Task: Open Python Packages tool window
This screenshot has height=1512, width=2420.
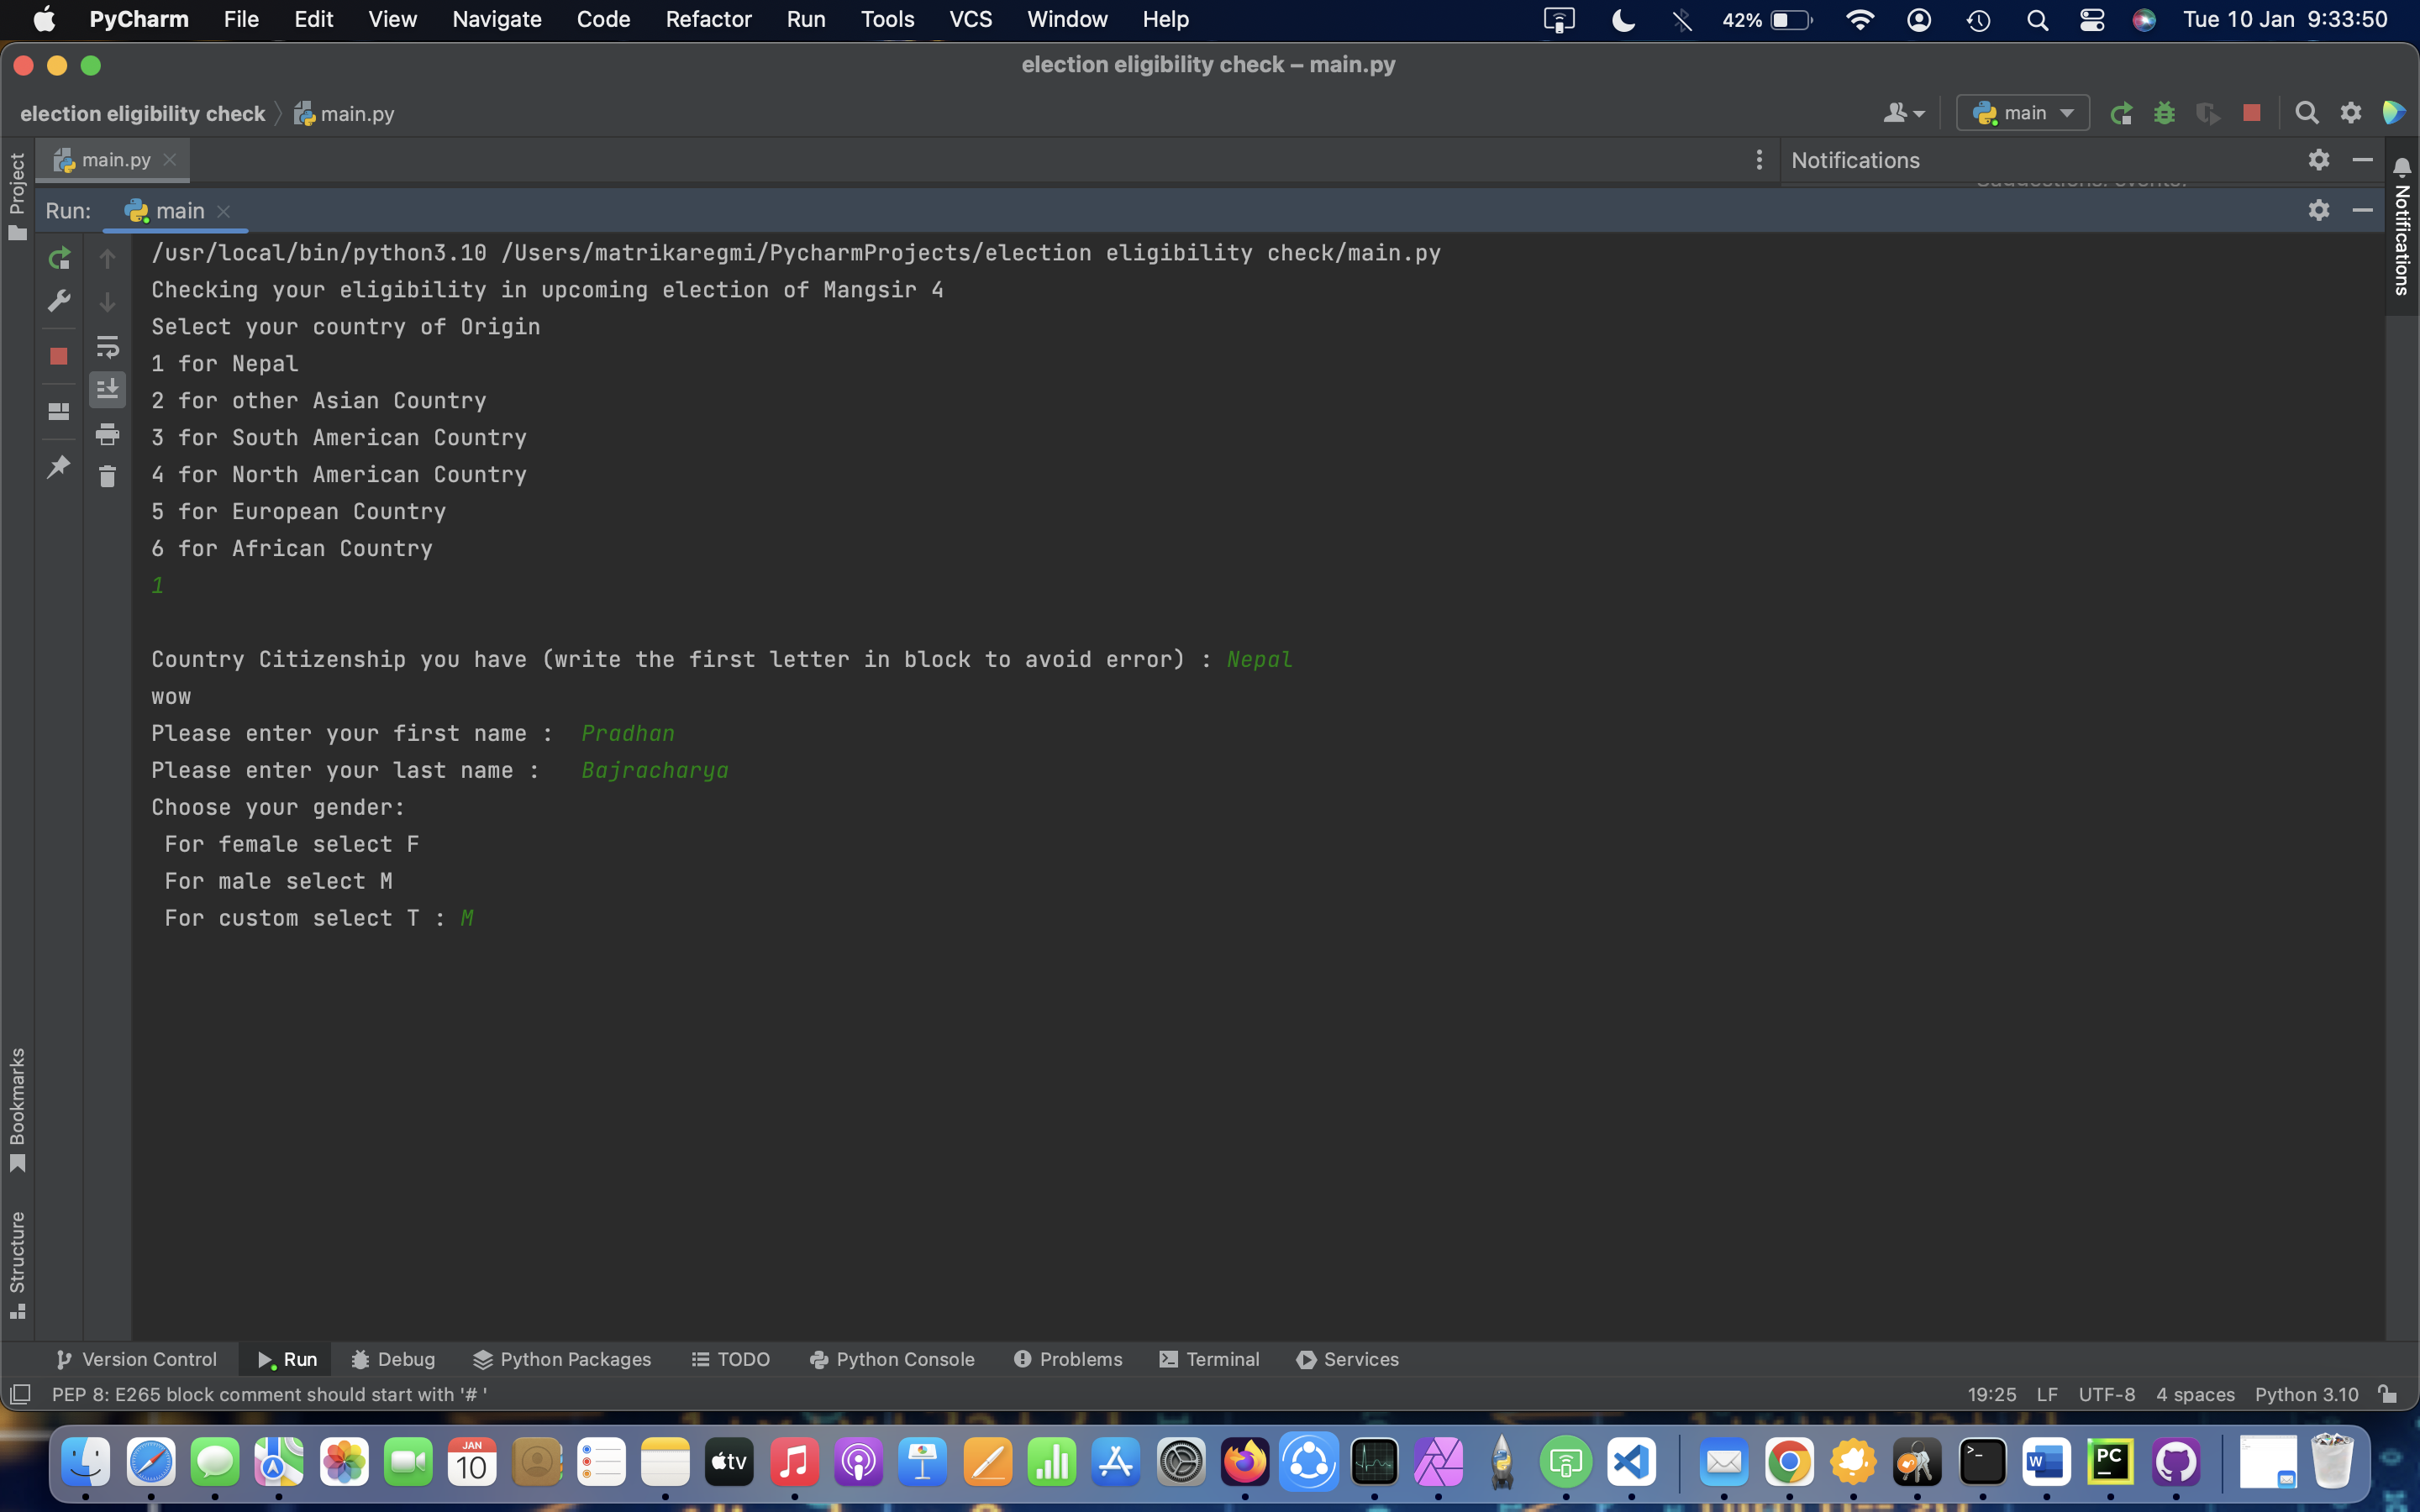Action: coord(562,1359)
